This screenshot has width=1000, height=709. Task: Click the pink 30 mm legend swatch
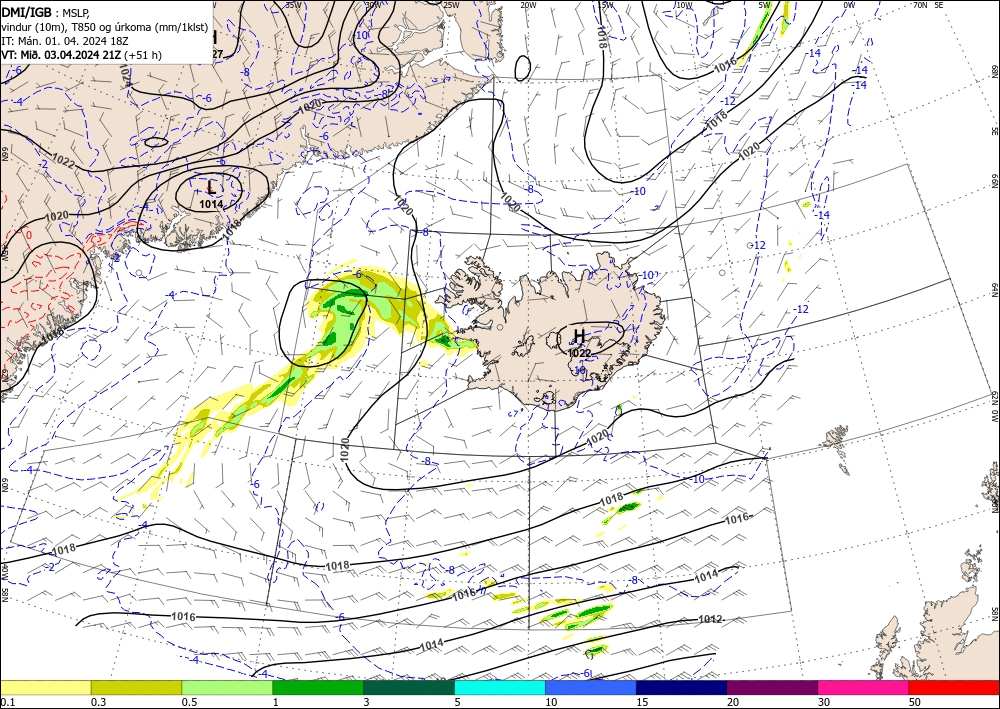864,687
